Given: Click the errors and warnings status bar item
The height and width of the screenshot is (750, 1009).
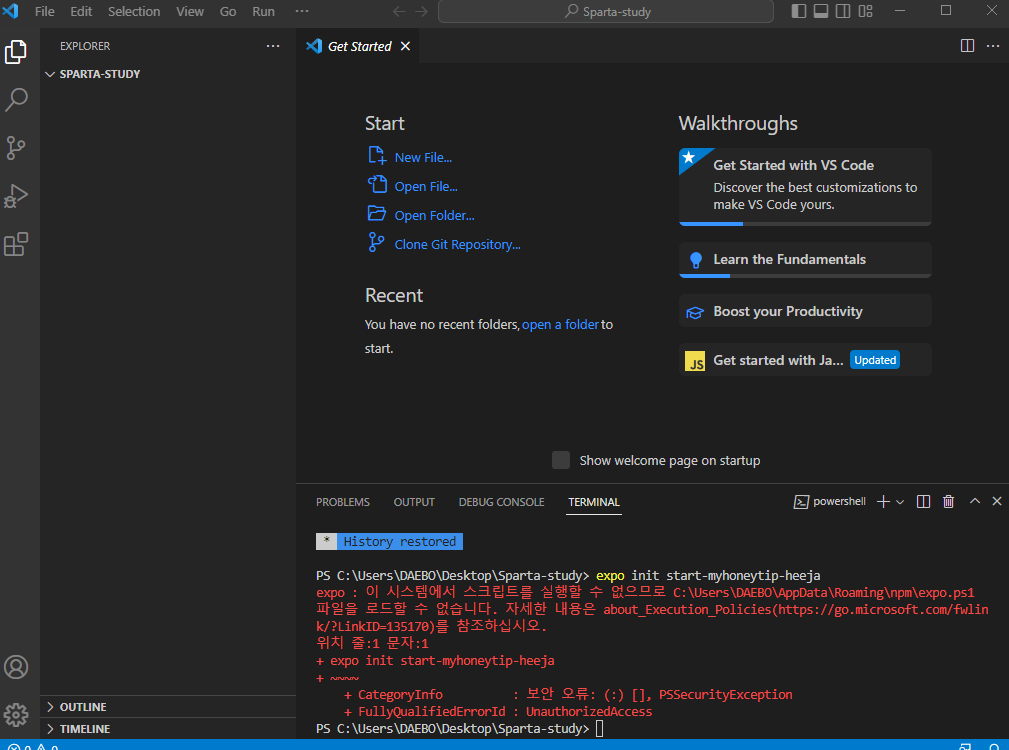Looking at the screenshot, I should tap(33, 746).
